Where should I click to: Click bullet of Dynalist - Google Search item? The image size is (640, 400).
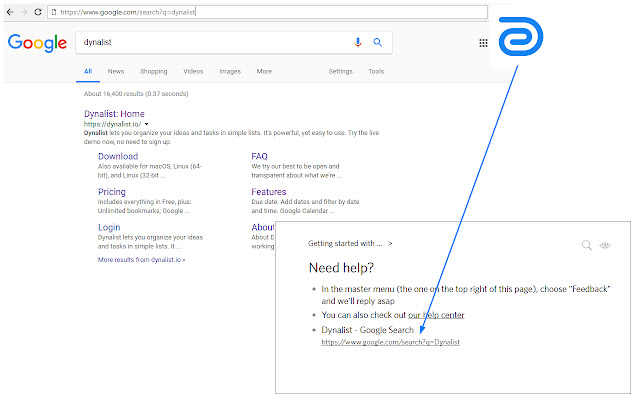coord(314,330)
